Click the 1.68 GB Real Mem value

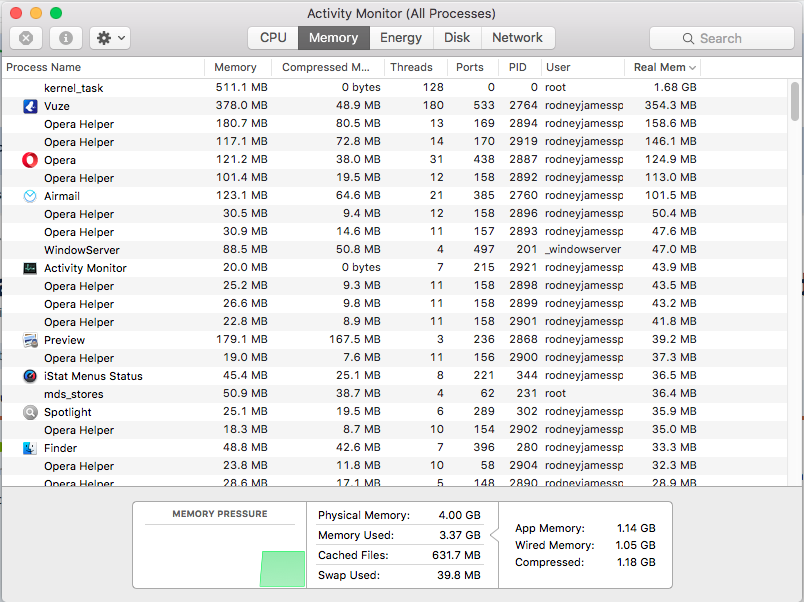675,87
